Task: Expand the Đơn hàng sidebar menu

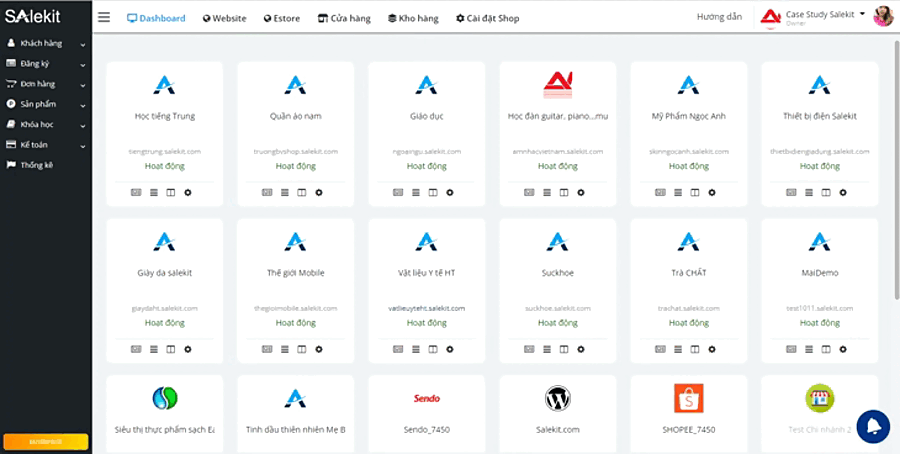Action: point(46,84)
